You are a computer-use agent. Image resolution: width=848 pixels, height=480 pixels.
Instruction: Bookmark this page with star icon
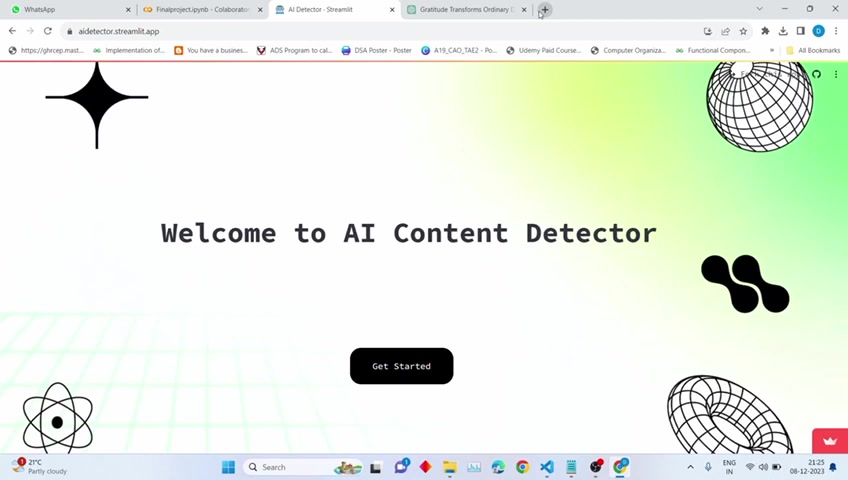click(x=743, y=31)
